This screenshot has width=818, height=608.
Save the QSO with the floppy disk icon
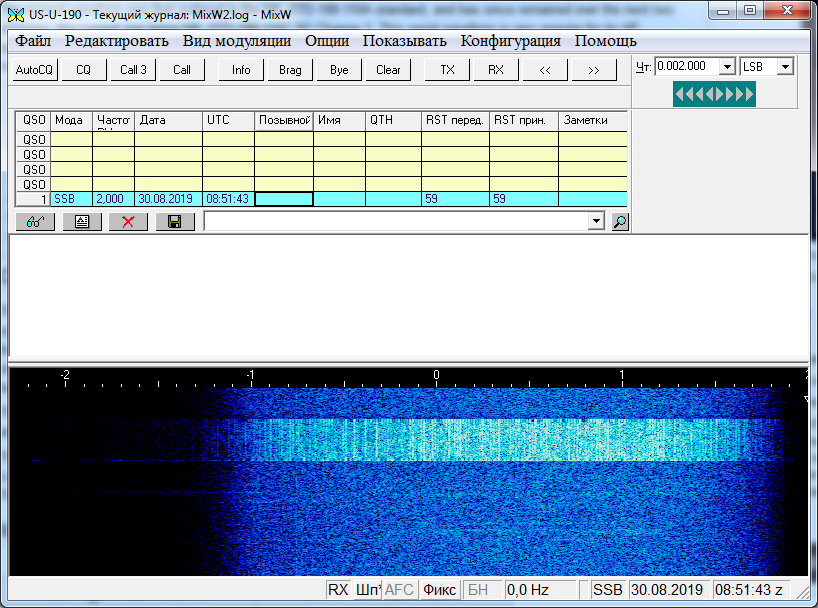click(x=175, y=222)
